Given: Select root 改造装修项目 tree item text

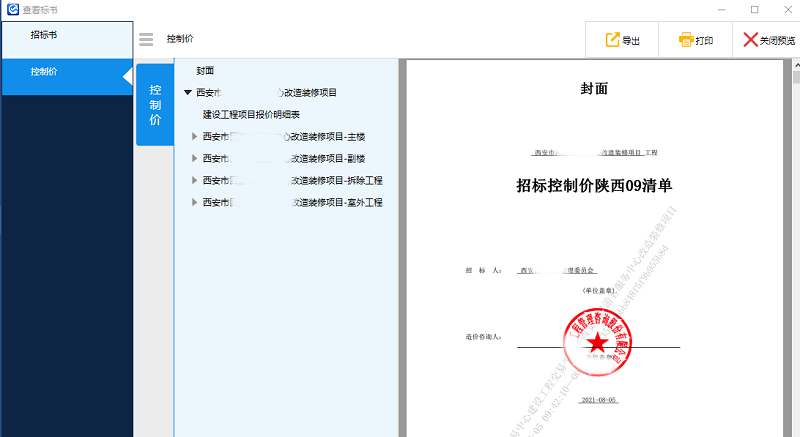Looking at the screenshot, I should (x=266, y=93).
